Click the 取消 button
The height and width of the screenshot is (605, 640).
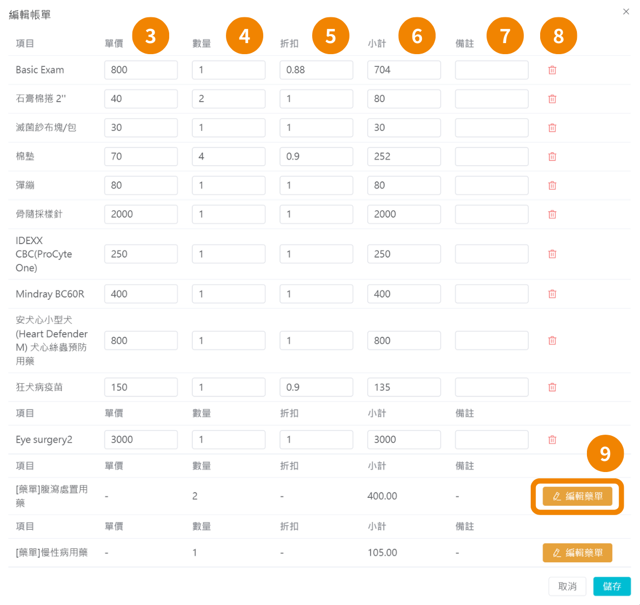click(567, 586)
